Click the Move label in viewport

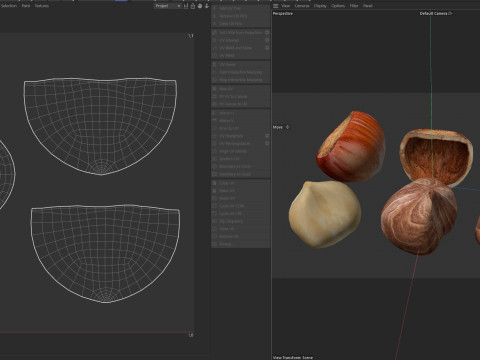[x=278, y=127]
